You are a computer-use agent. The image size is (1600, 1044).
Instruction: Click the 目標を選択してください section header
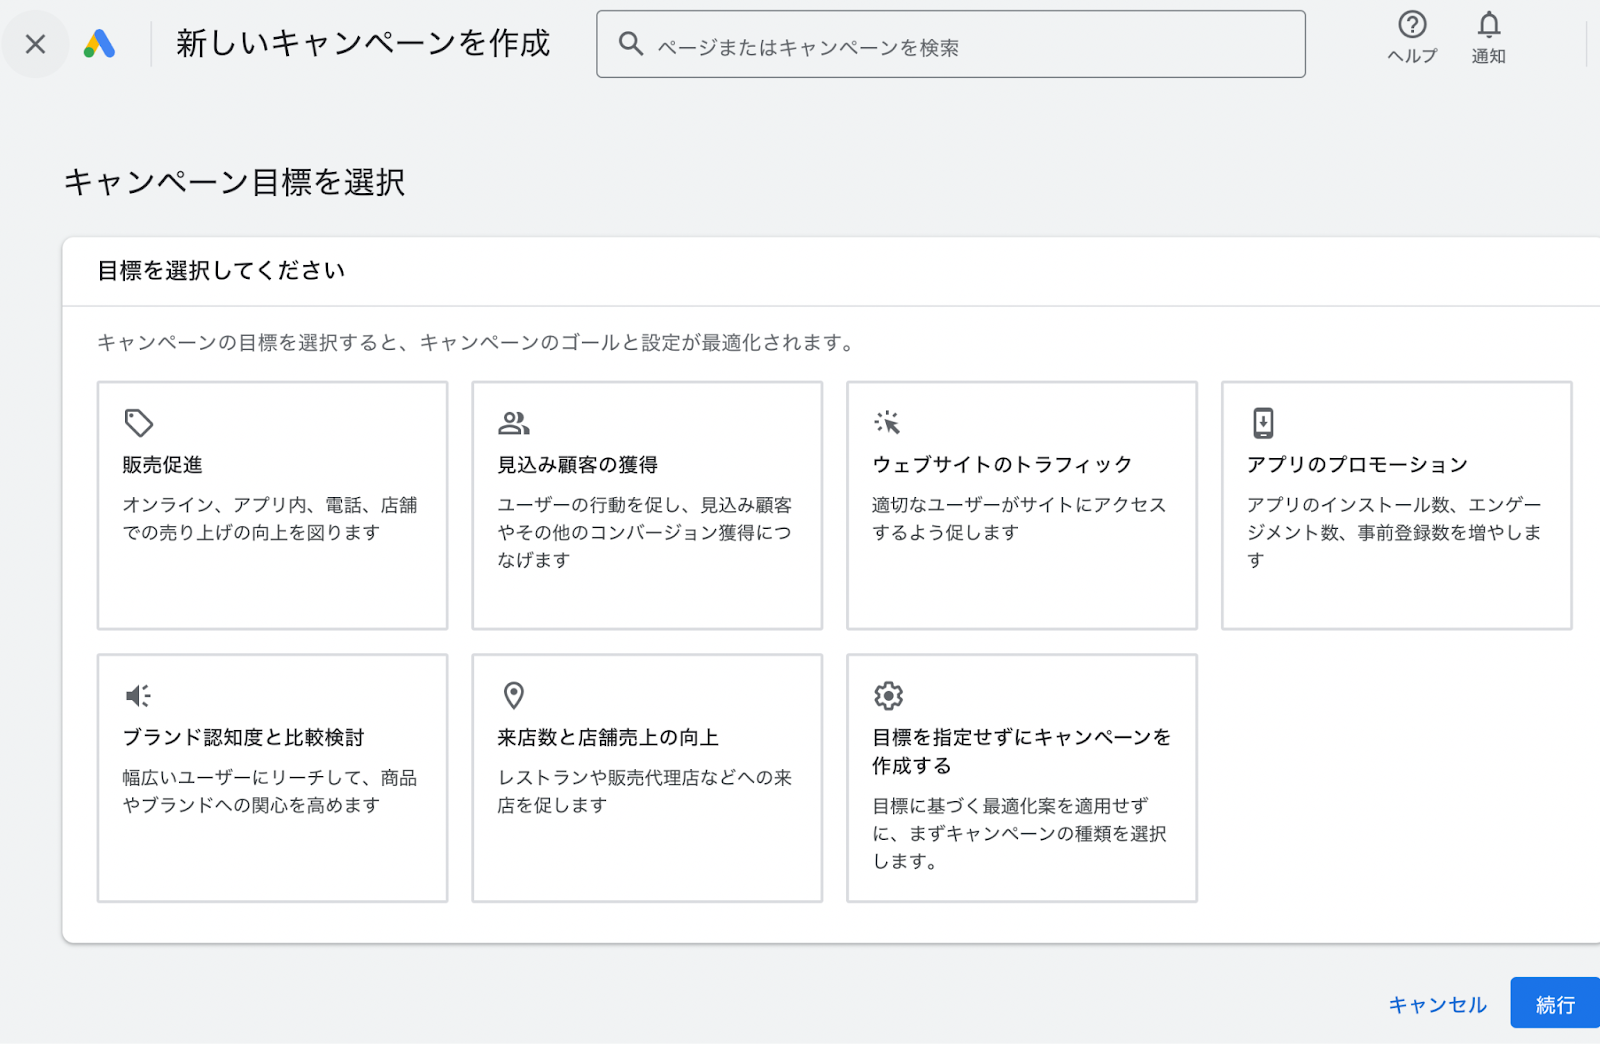(221, 271)
